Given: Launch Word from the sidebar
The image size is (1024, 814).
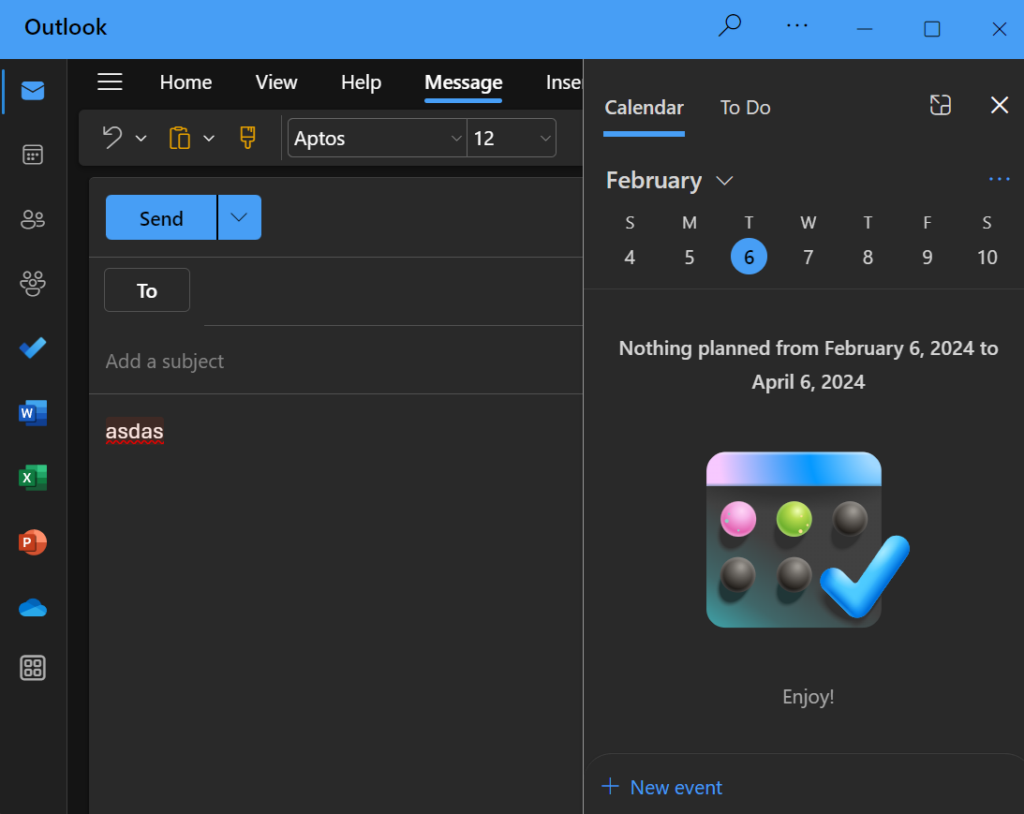Looking at the screenshot, I should point(32,413).
